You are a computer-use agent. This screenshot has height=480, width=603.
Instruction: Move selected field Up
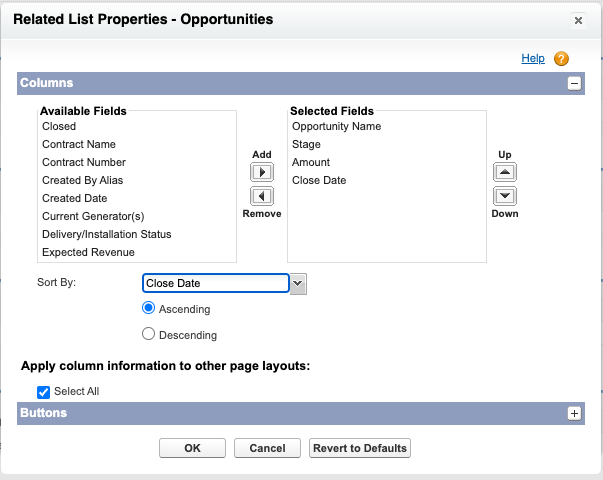tap(505, 172)
